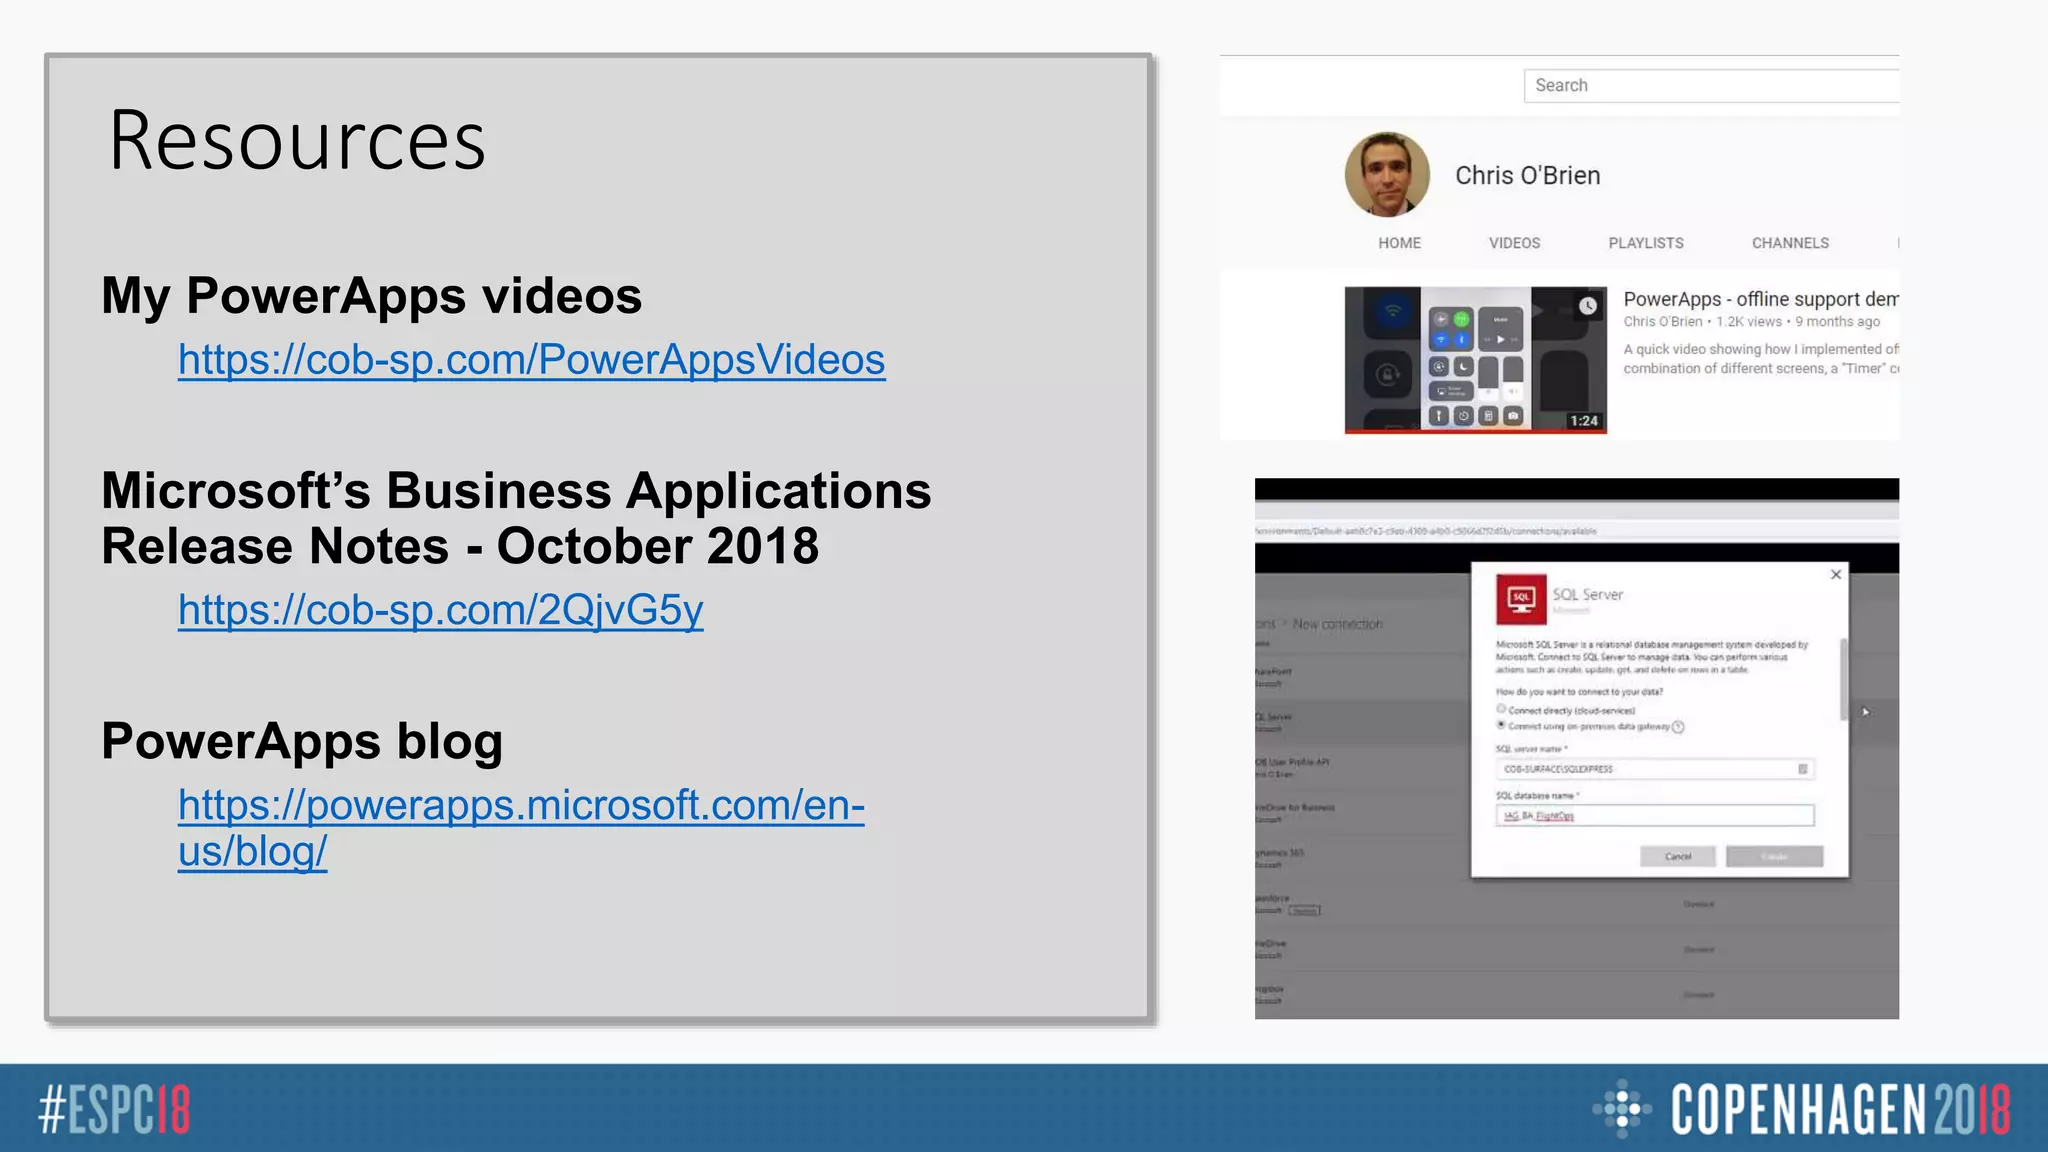Click the New connection breadcrumb text

(1337, 624)
